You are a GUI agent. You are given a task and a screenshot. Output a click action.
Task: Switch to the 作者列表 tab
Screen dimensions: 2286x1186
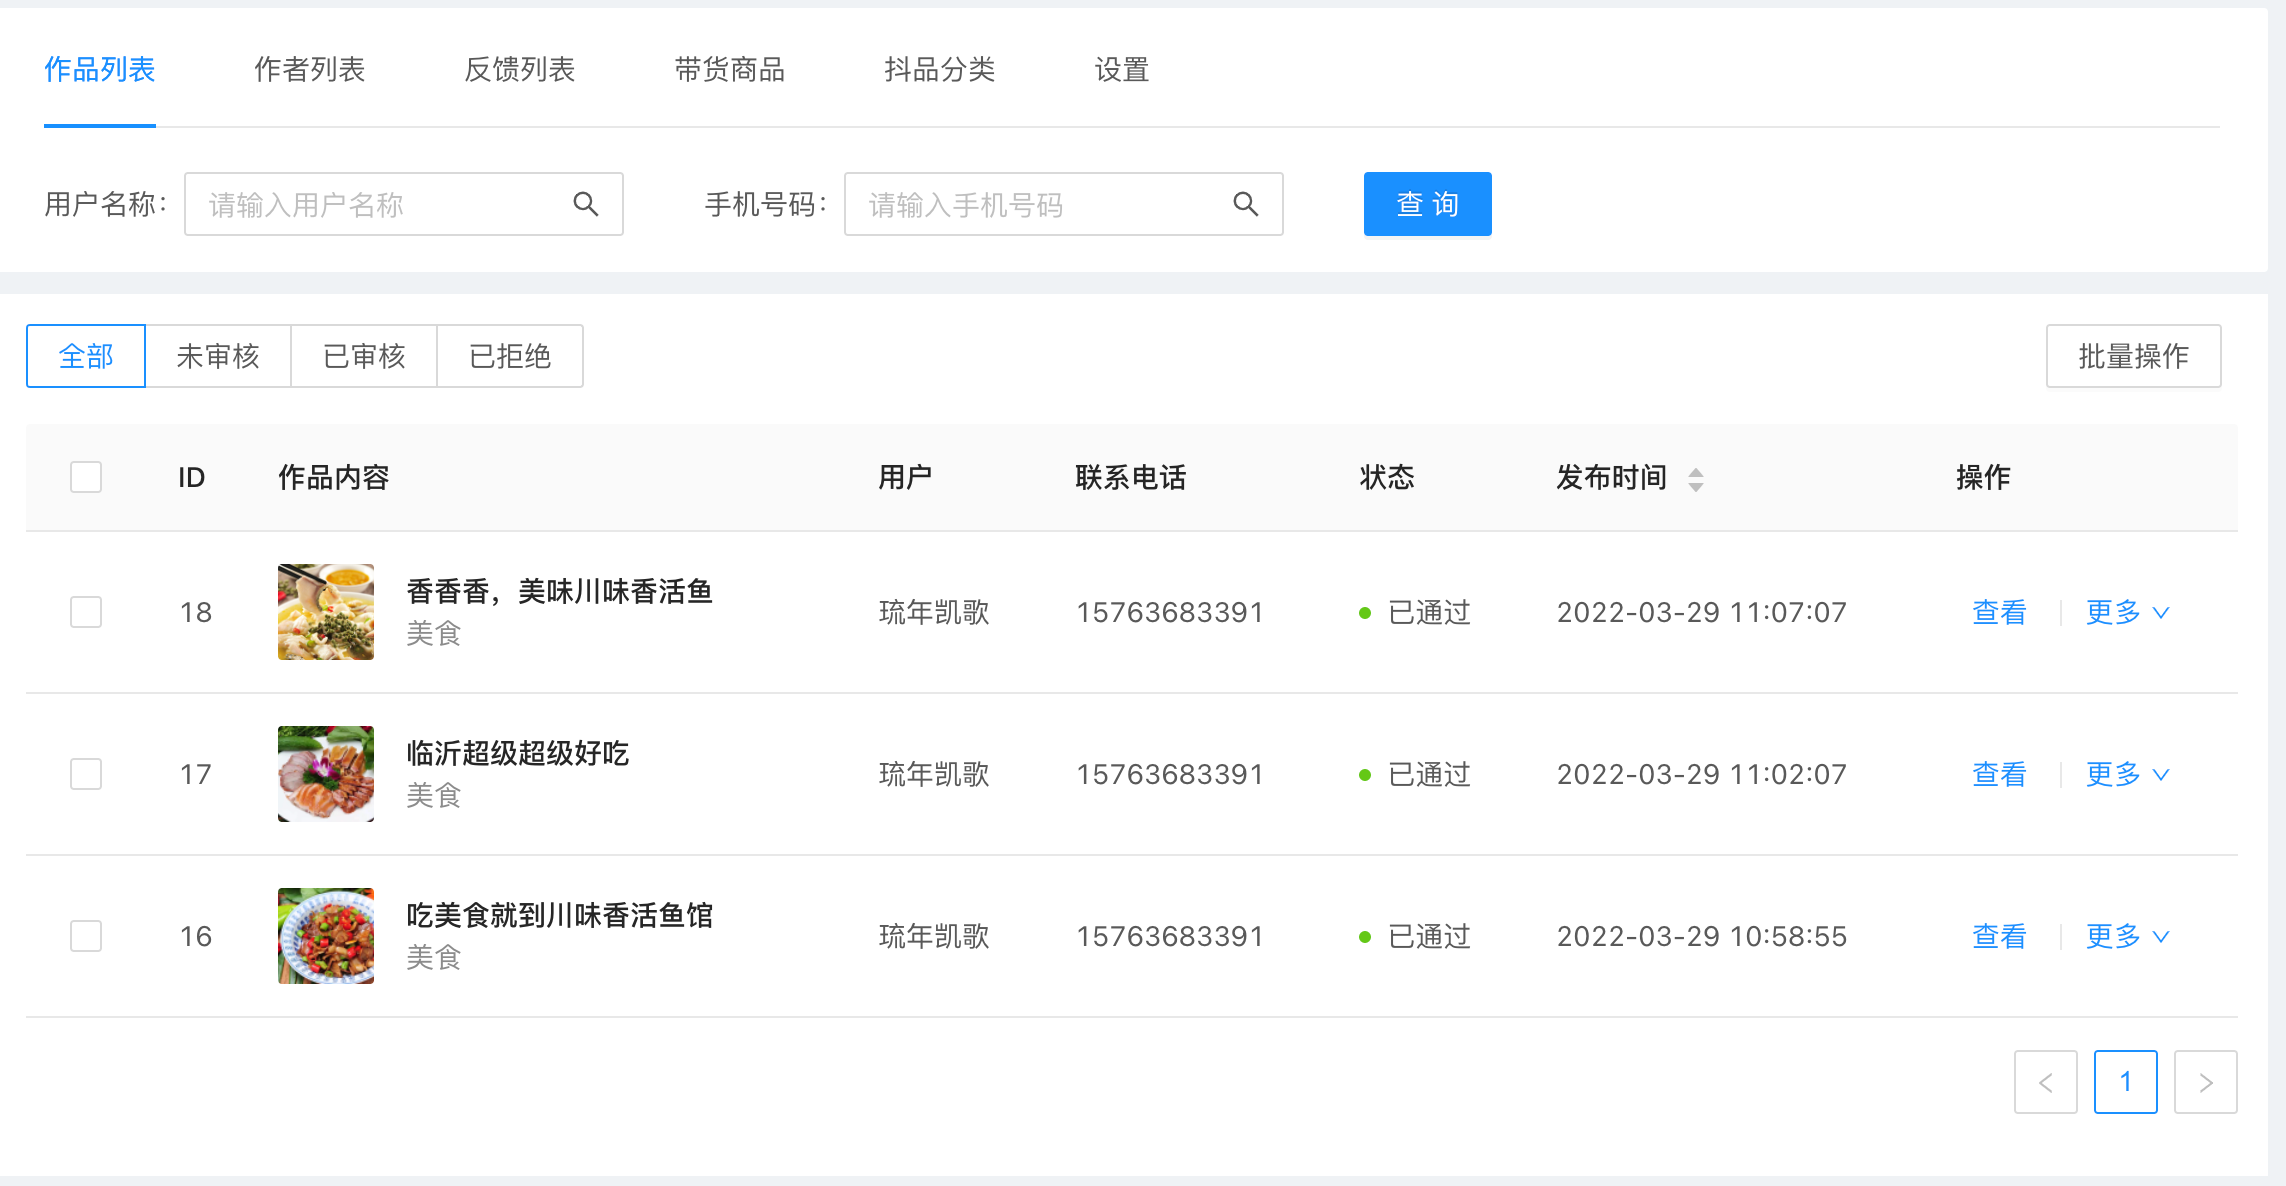310,69
